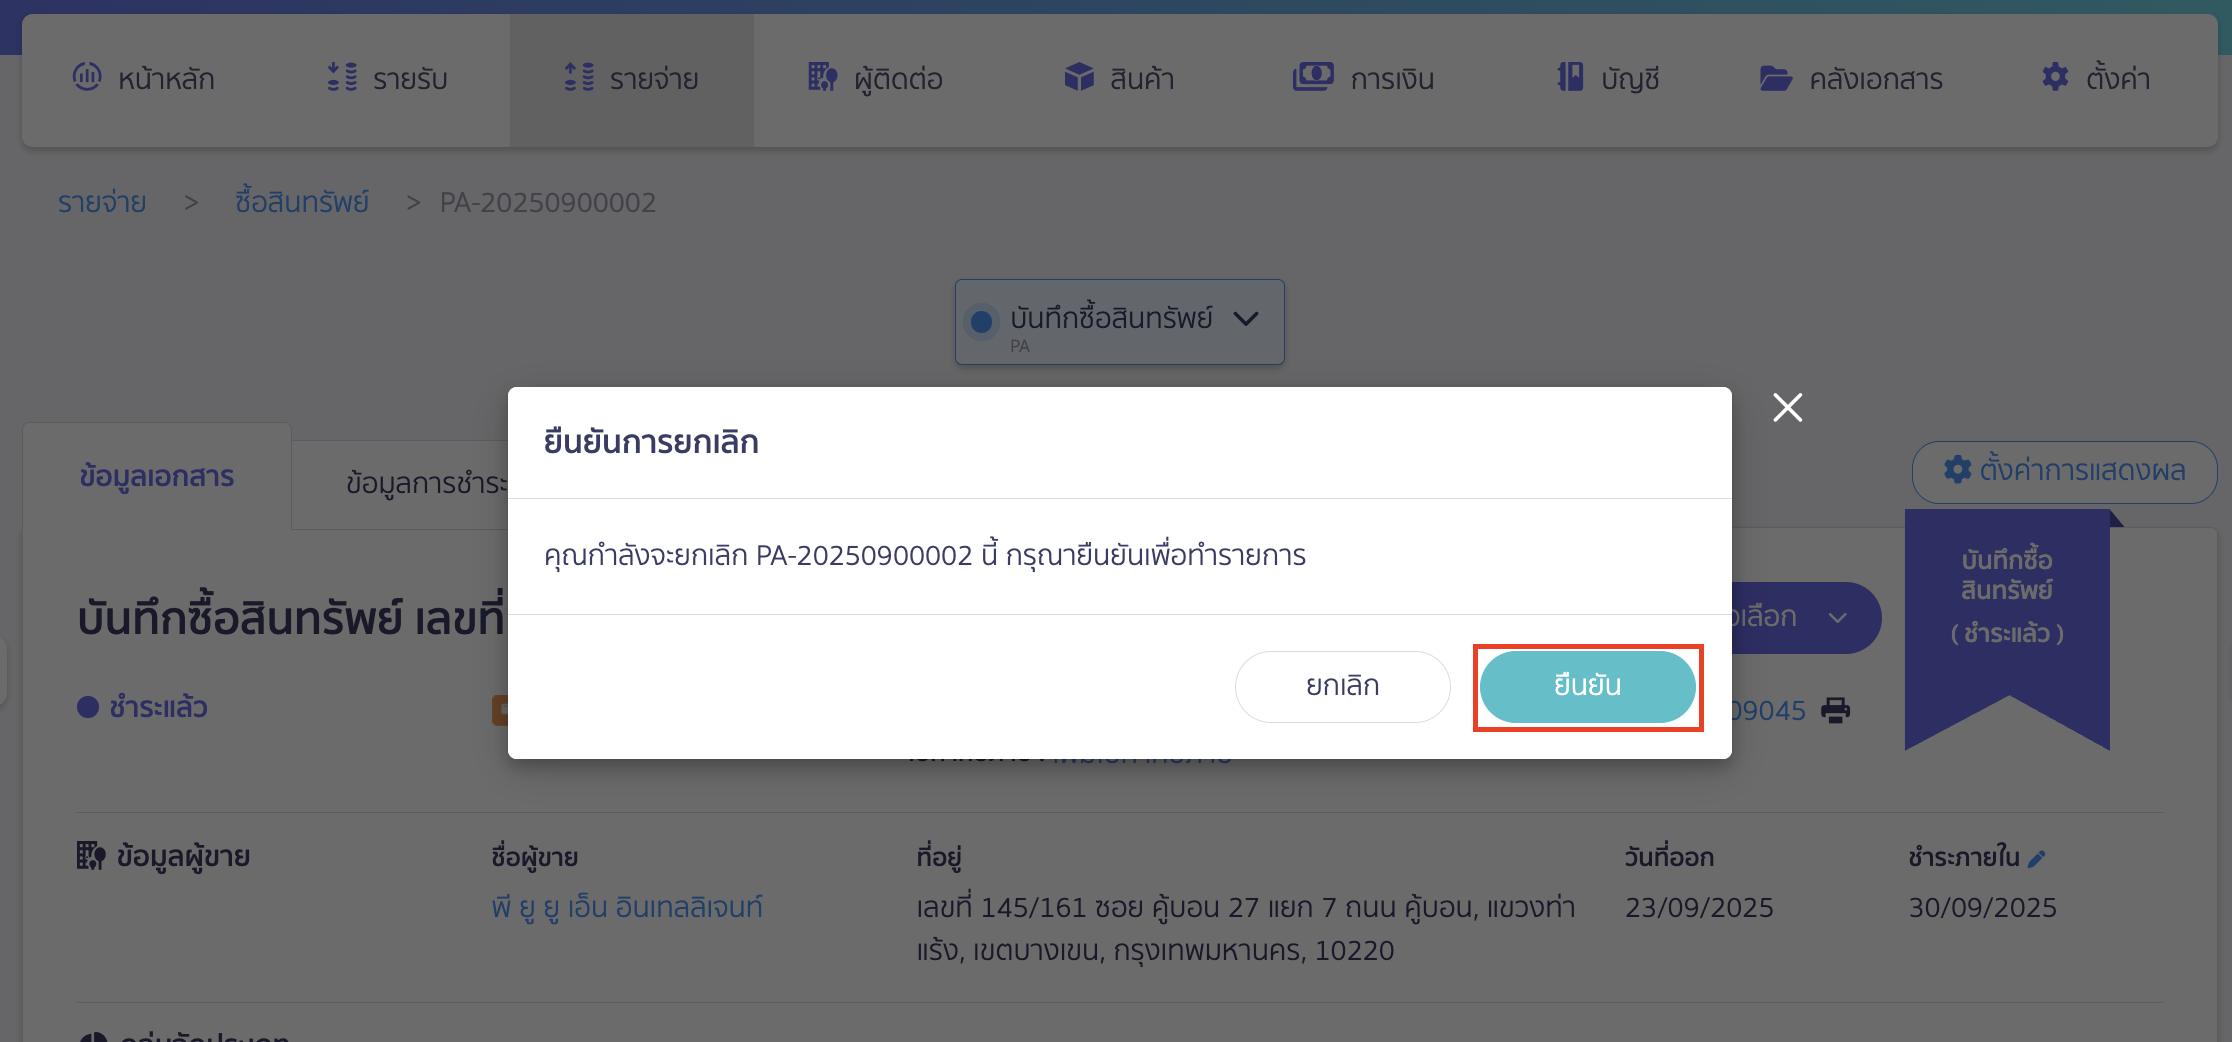Click the printer icon near the document number
This screenshot has width=2232, height=1042.
tap(1834, 710)
